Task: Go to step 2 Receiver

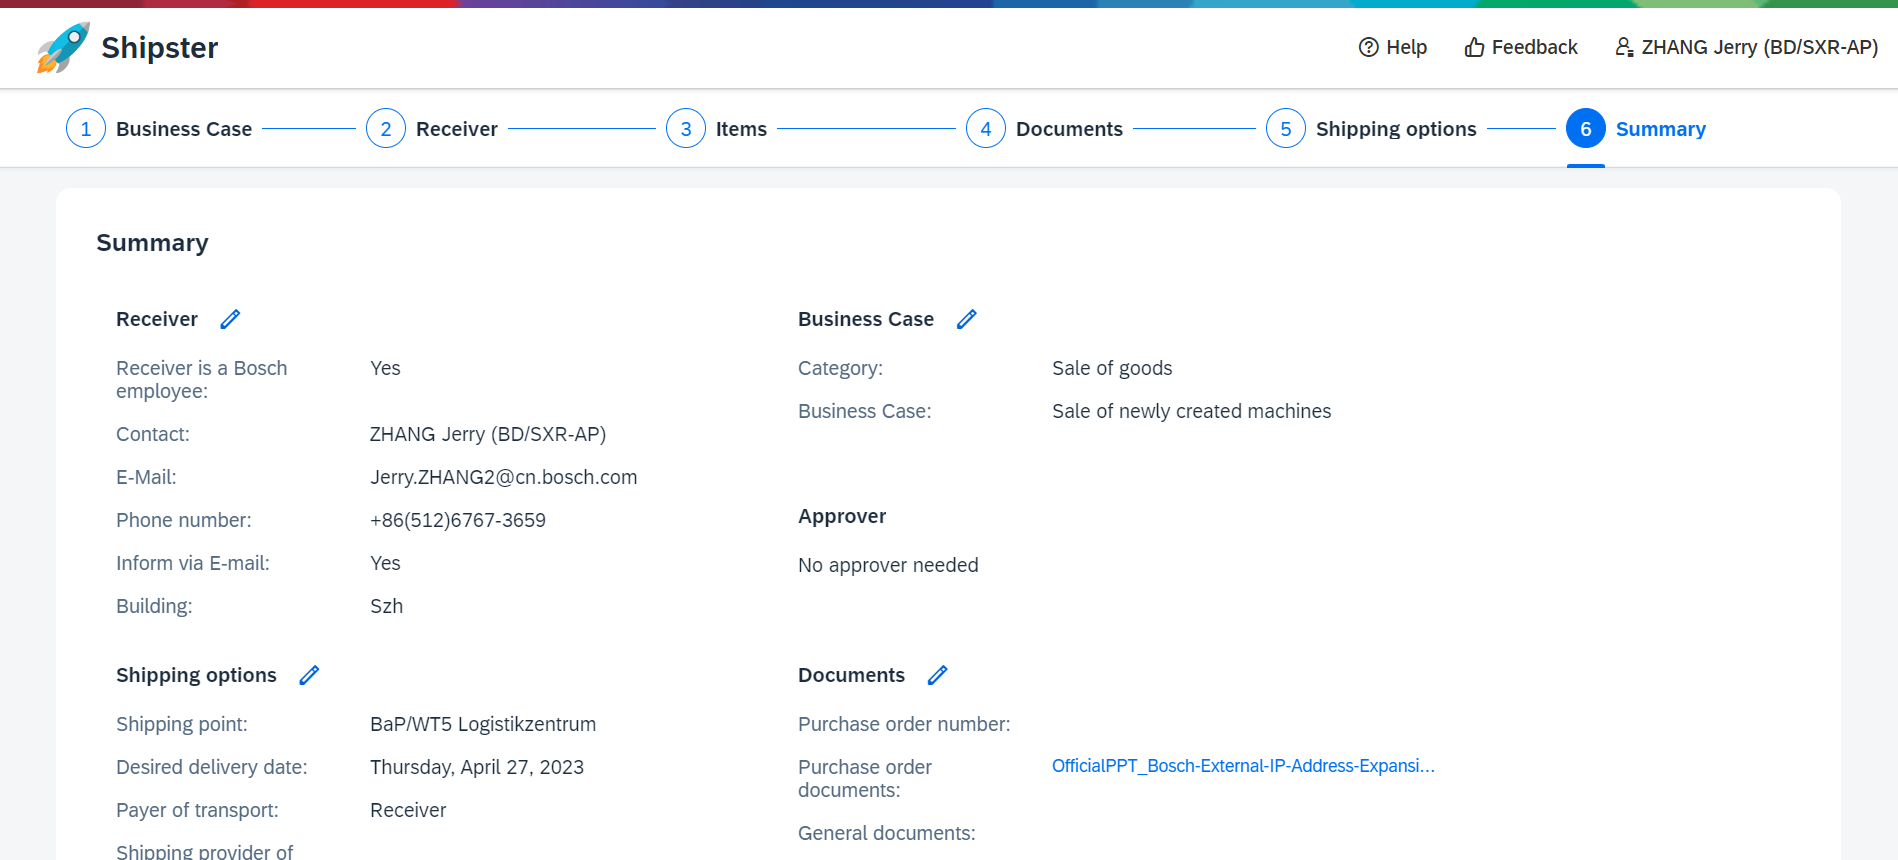Action: [456, 129]
